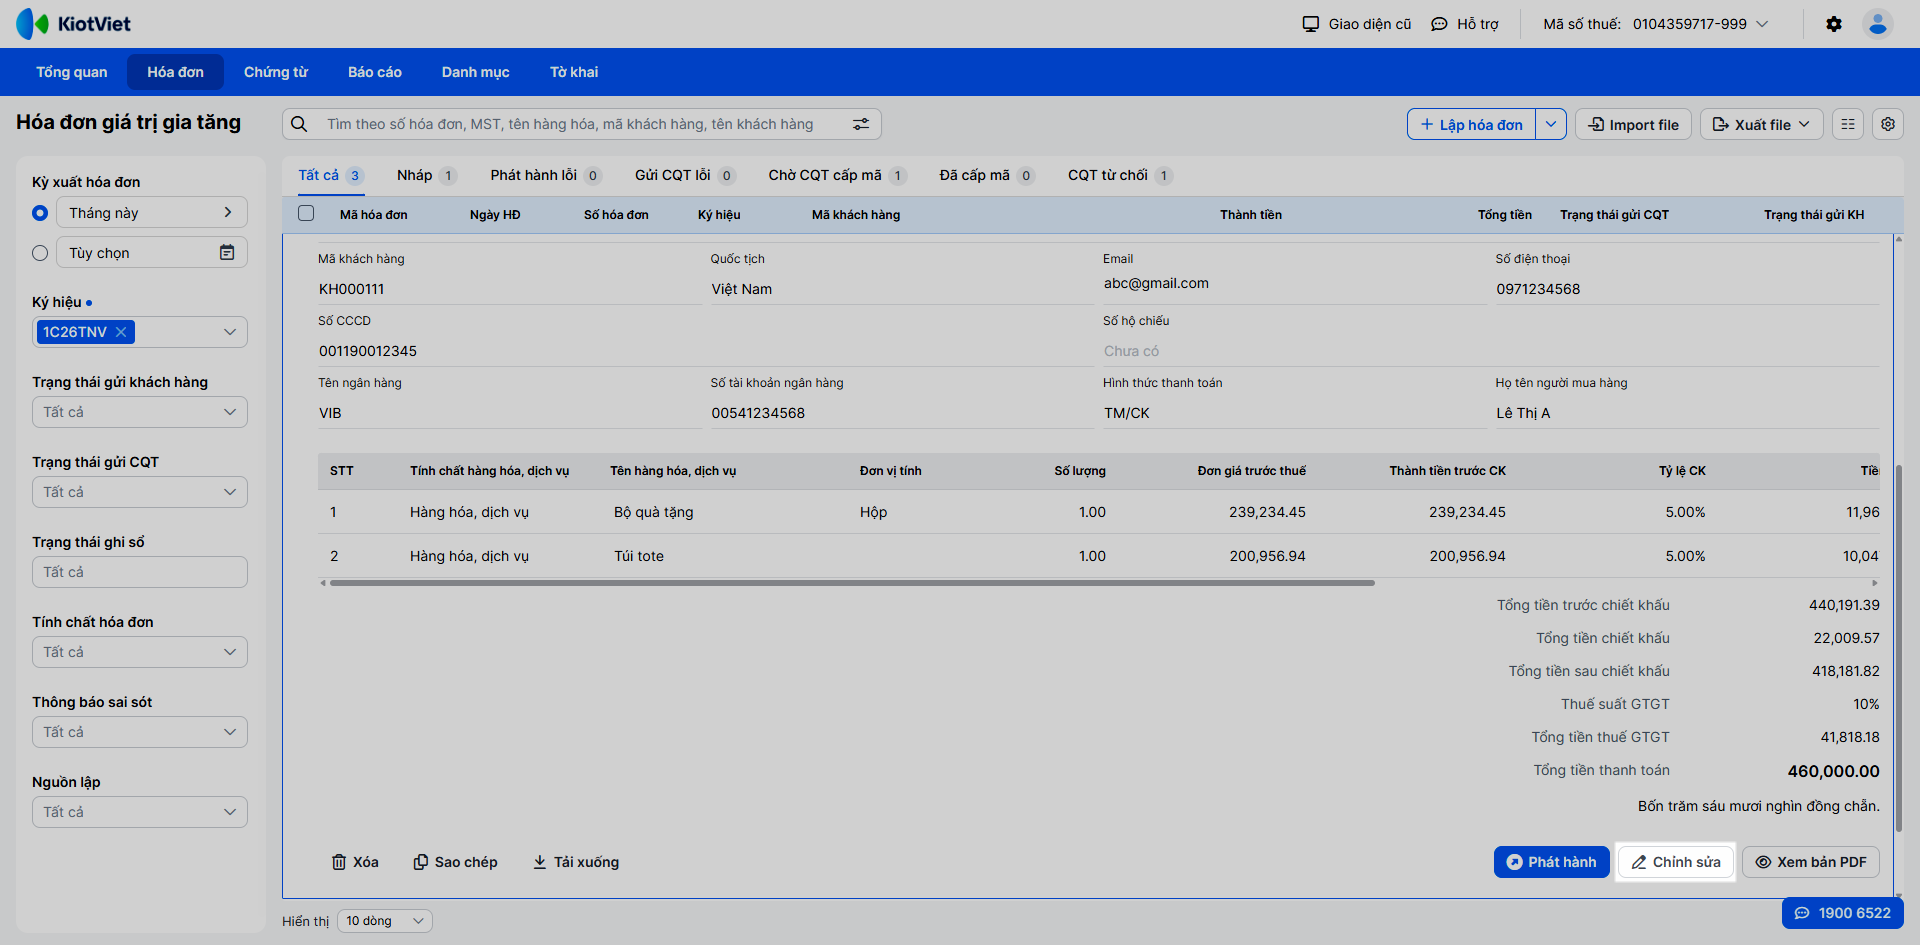
Task: Click the bank account number 00541234568
Action: (758, 413)
